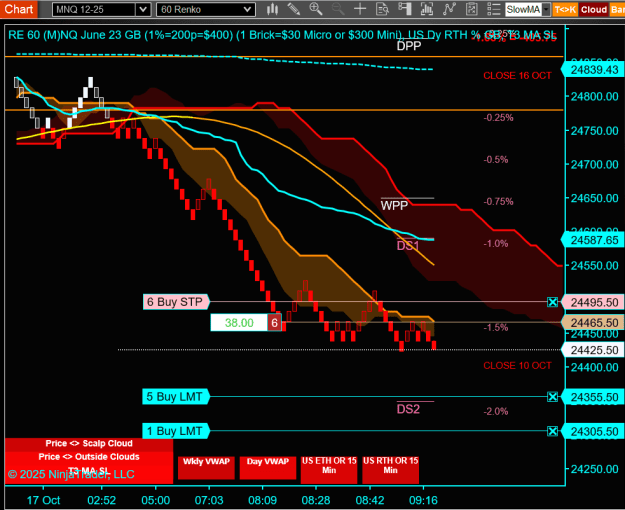
Task: Open the chart Properties clipboard icon
Action: point(472,9)
